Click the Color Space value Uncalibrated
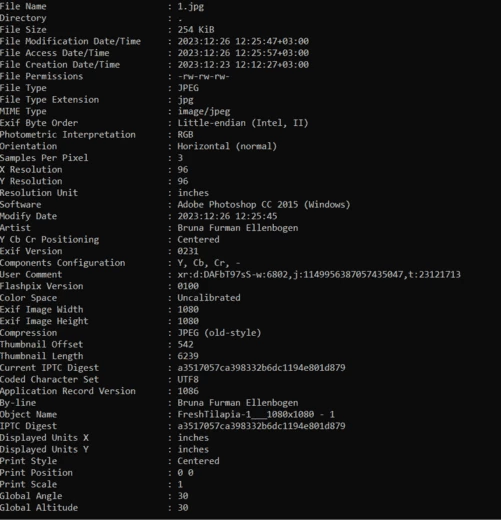Screen dimensions: 501x520 tap(209, 298)
